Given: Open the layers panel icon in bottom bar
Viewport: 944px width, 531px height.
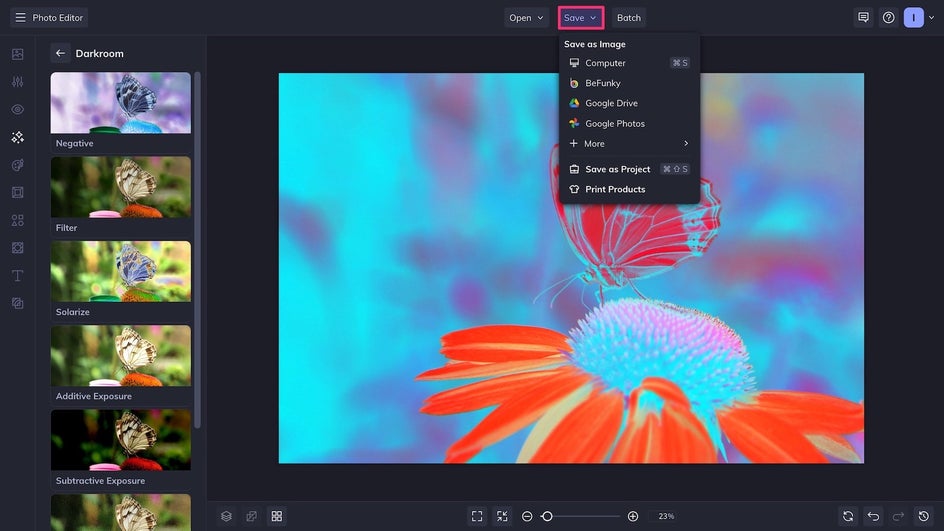Looking at the screenshot, I should 226,516.
